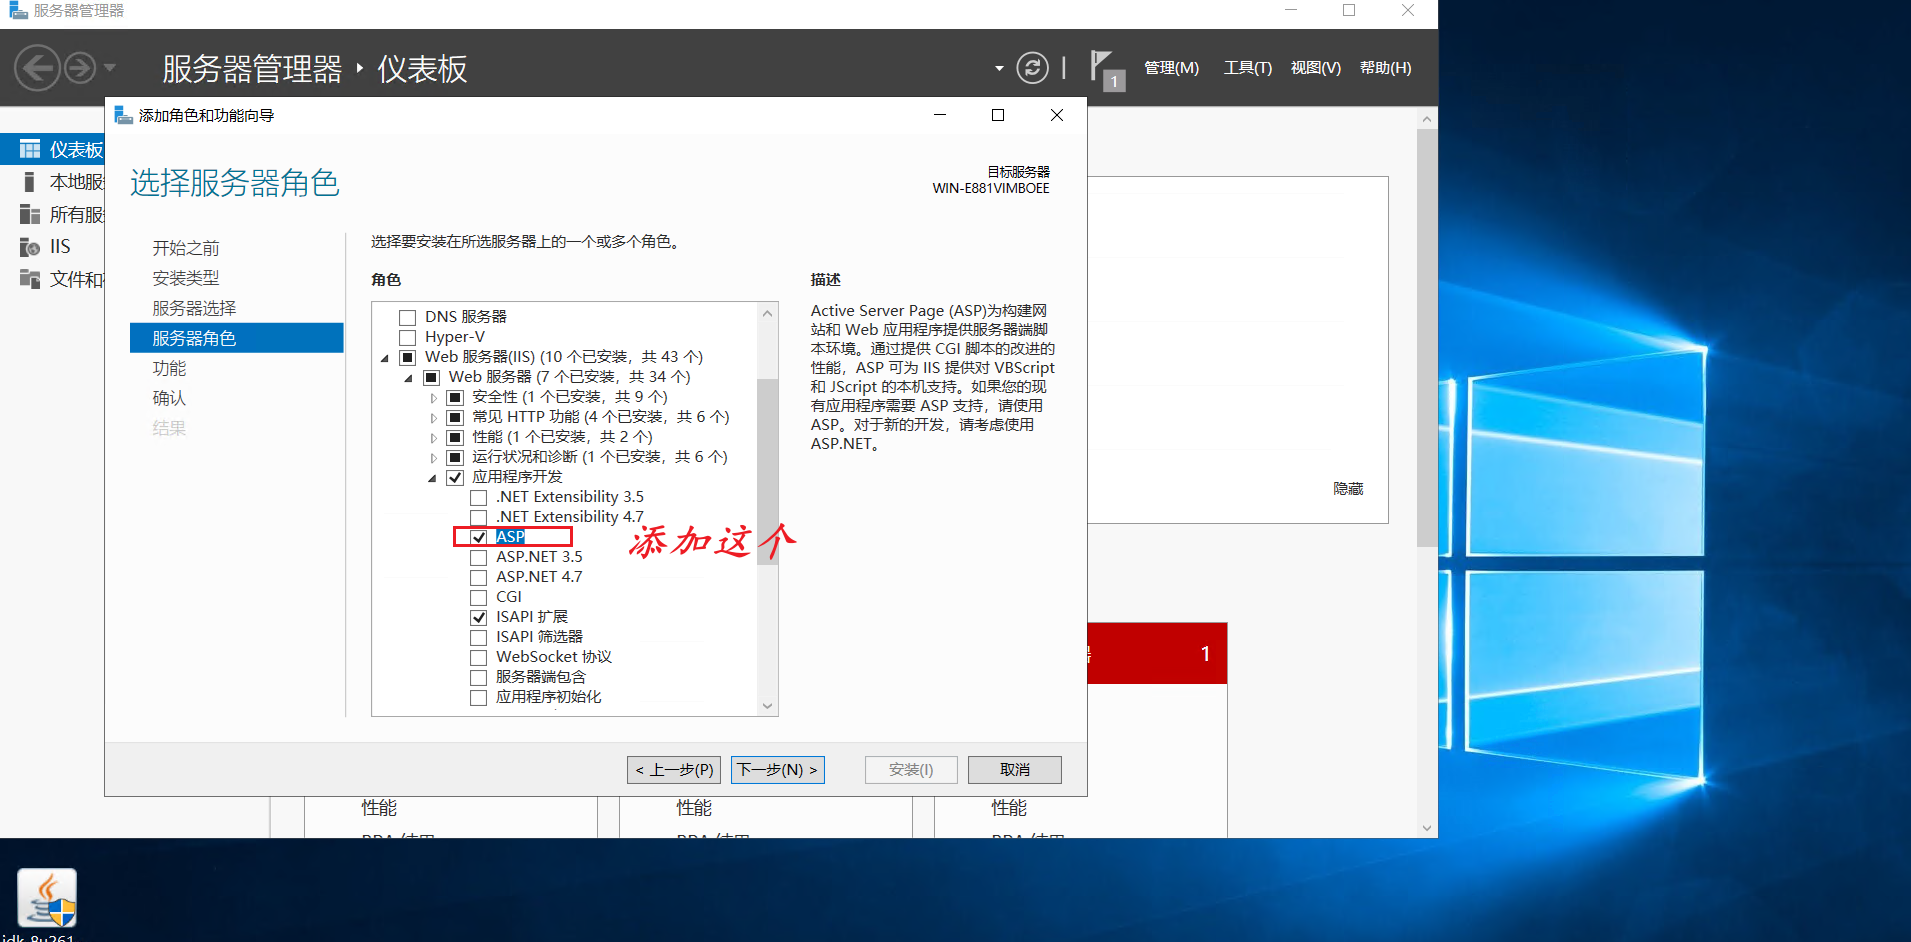Screen dimensions: 1911x942
Task: Open the 帮助(H) menu
Action: click(x=1385, y=68)
